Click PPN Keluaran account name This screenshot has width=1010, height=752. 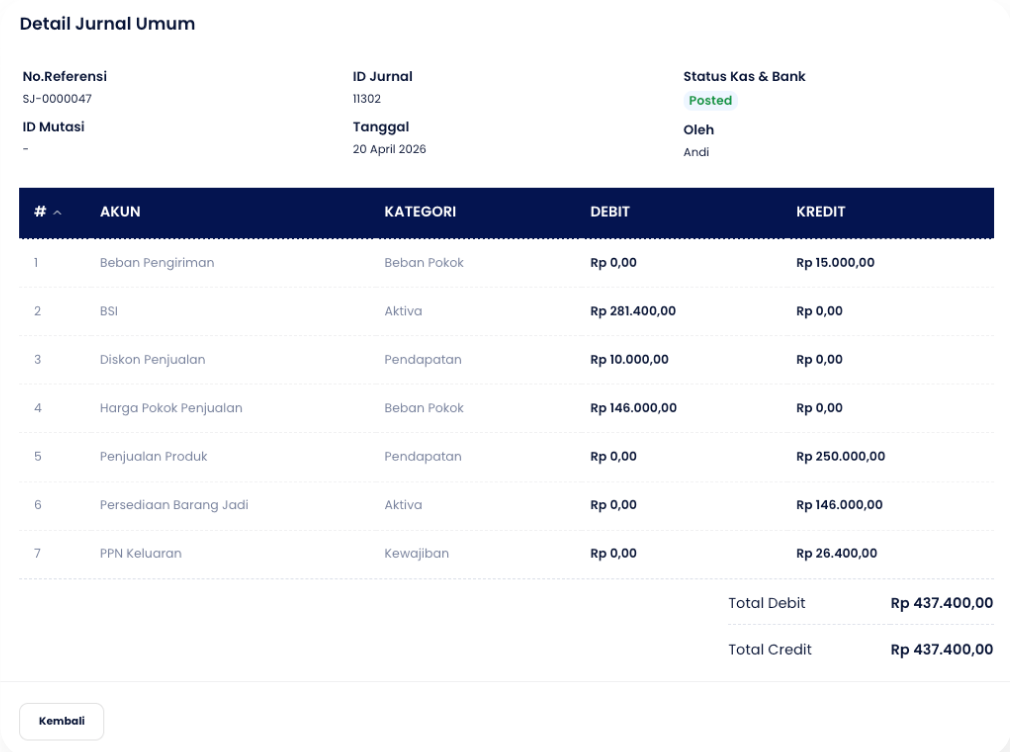[141, 554]
